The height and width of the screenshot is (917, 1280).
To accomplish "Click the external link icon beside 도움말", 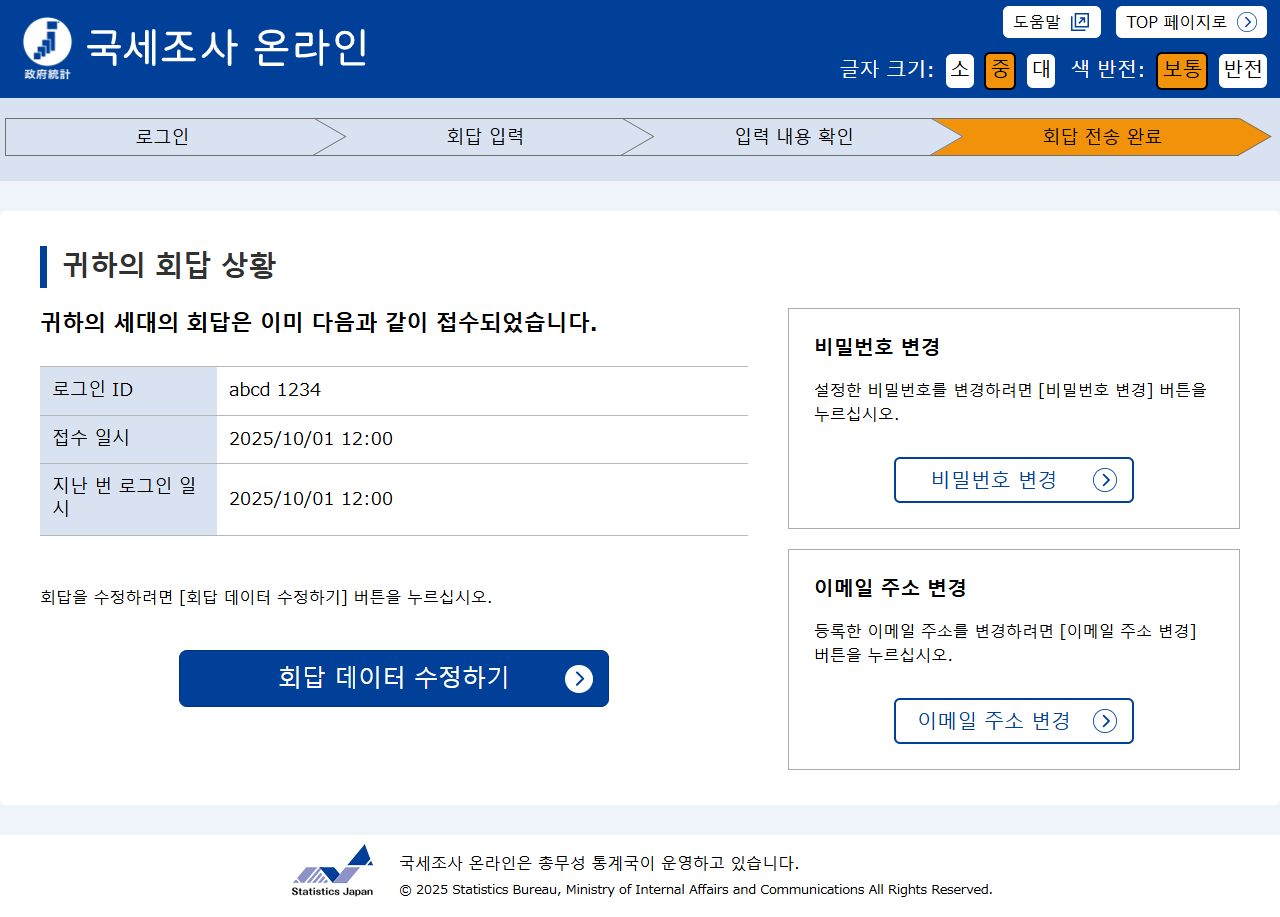I will click(1079, 22).
